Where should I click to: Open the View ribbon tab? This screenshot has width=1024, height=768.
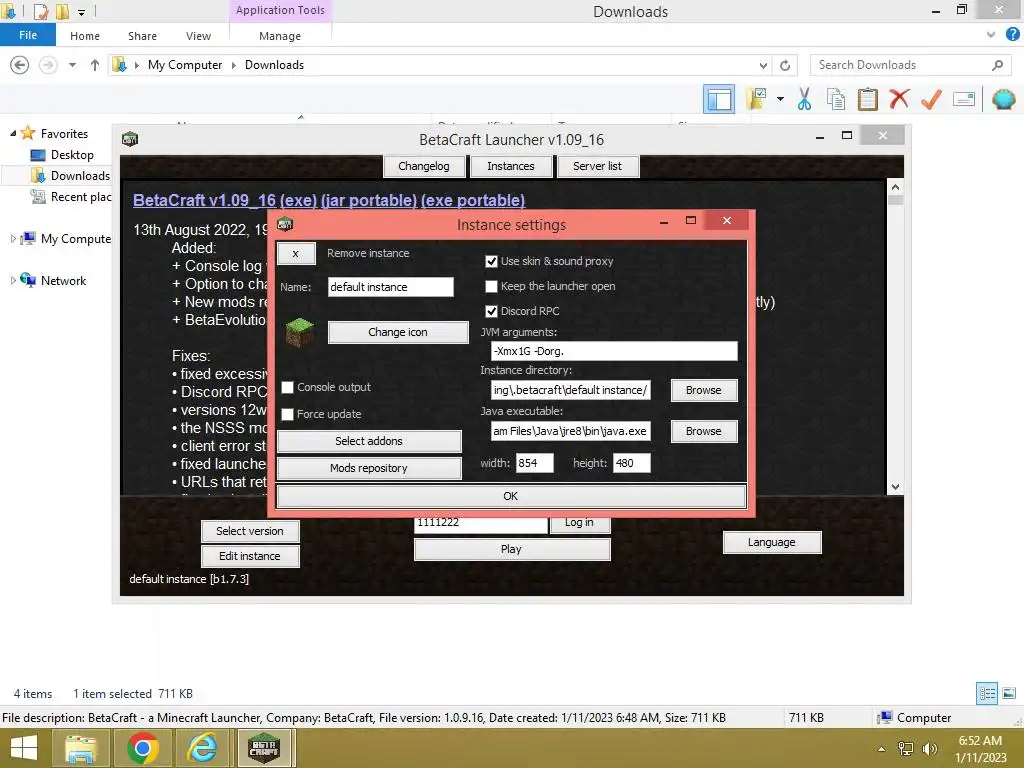point(198,36)
